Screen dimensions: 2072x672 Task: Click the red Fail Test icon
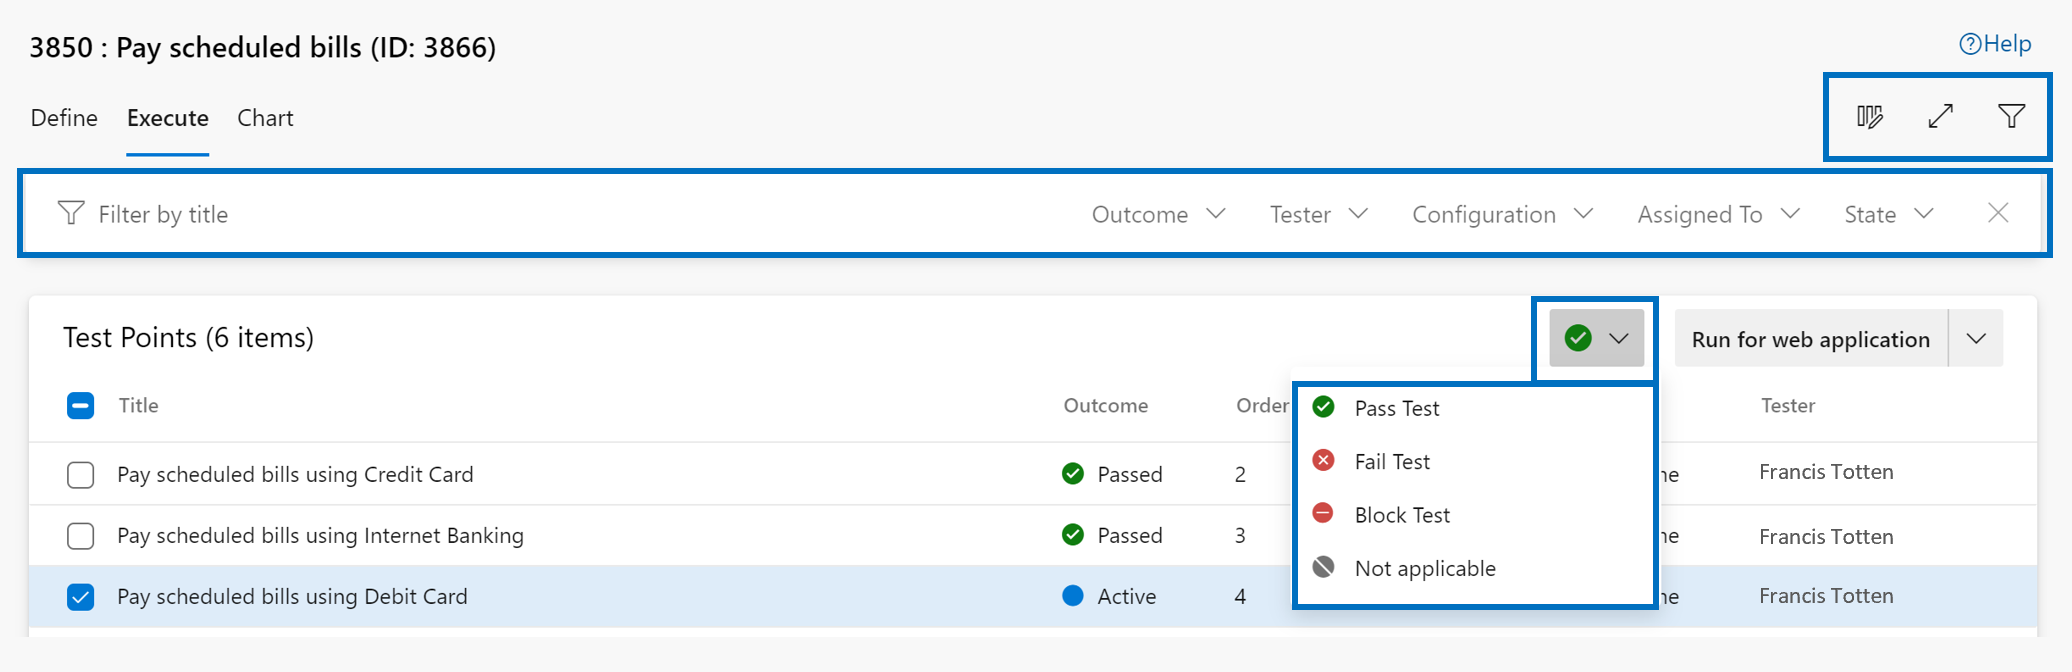point(1323,461)
